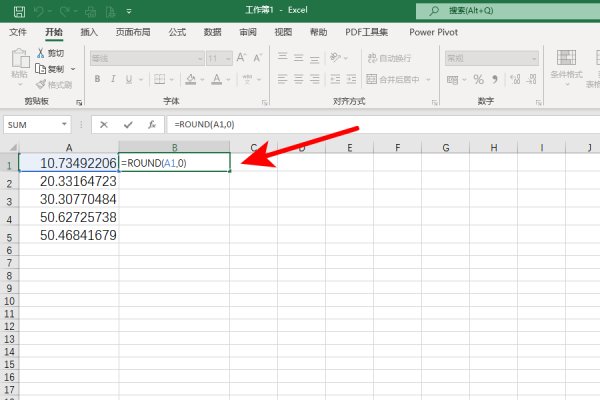The image size is (600, 400).
Task: Select cell containing 20.33164723
Action: 69,181
